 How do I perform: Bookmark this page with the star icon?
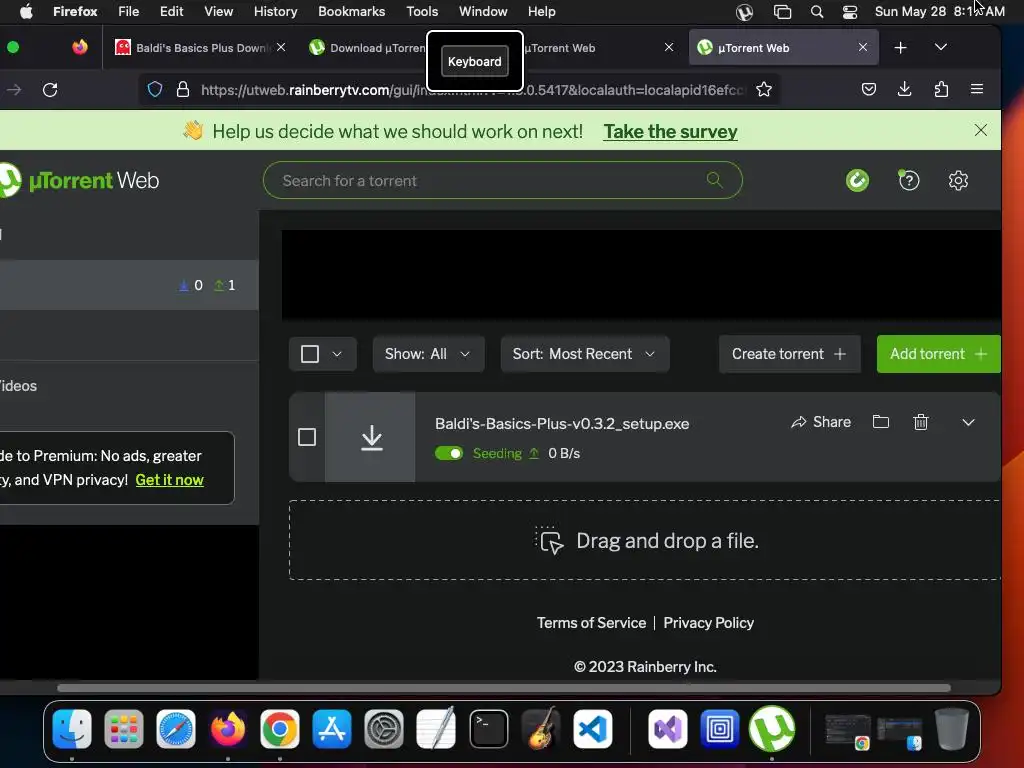pyautogui.click(x=763, y=89)
